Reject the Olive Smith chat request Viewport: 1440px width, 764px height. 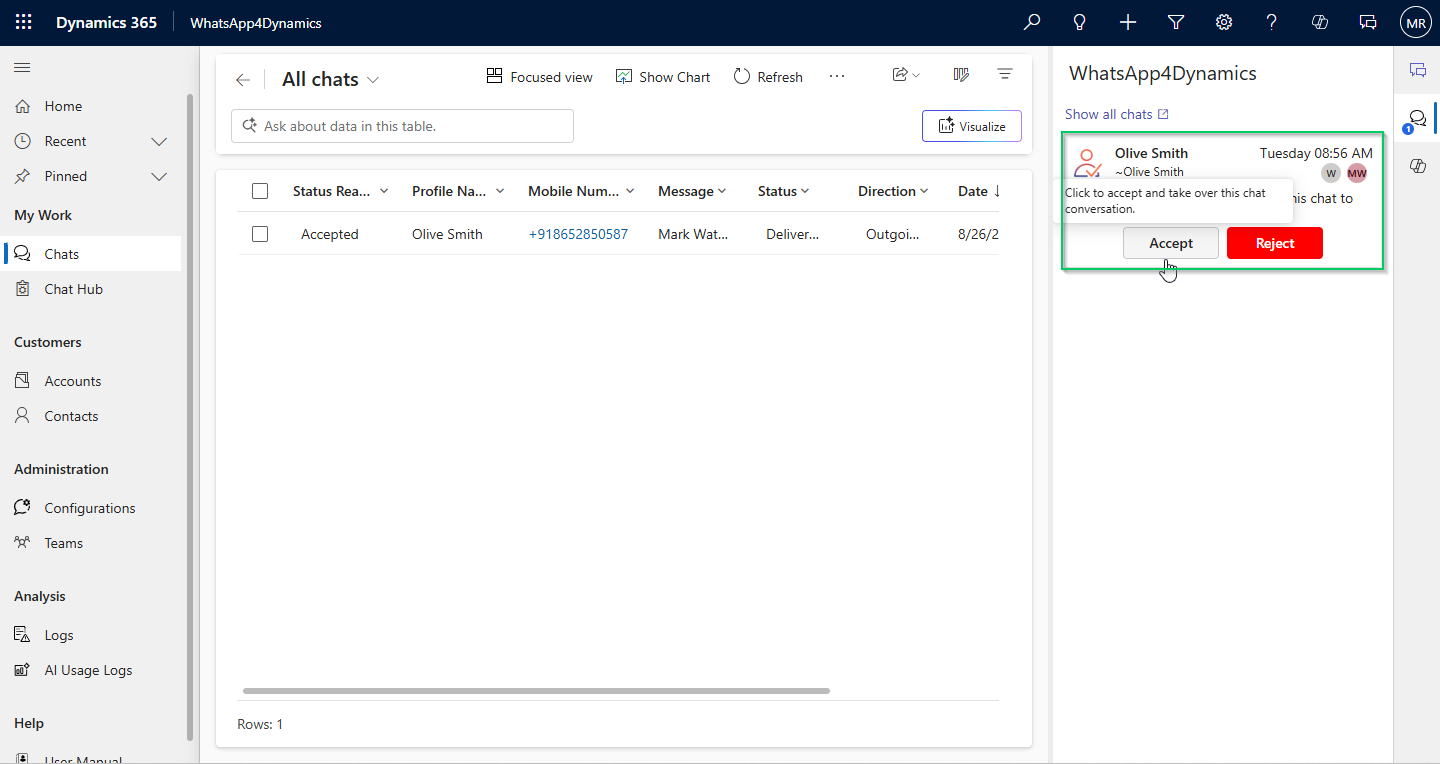point(1274,243)
